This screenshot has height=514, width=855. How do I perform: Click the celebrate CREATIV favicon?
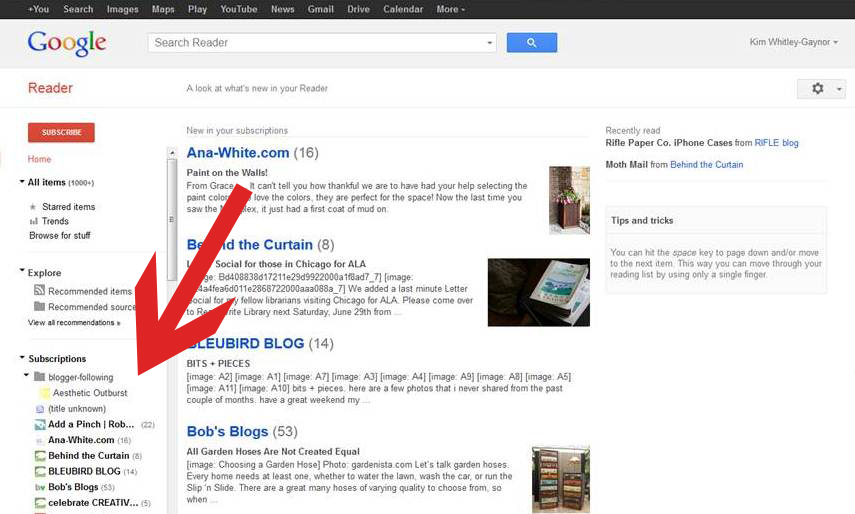pyautogui.click(x=40, y=503)
